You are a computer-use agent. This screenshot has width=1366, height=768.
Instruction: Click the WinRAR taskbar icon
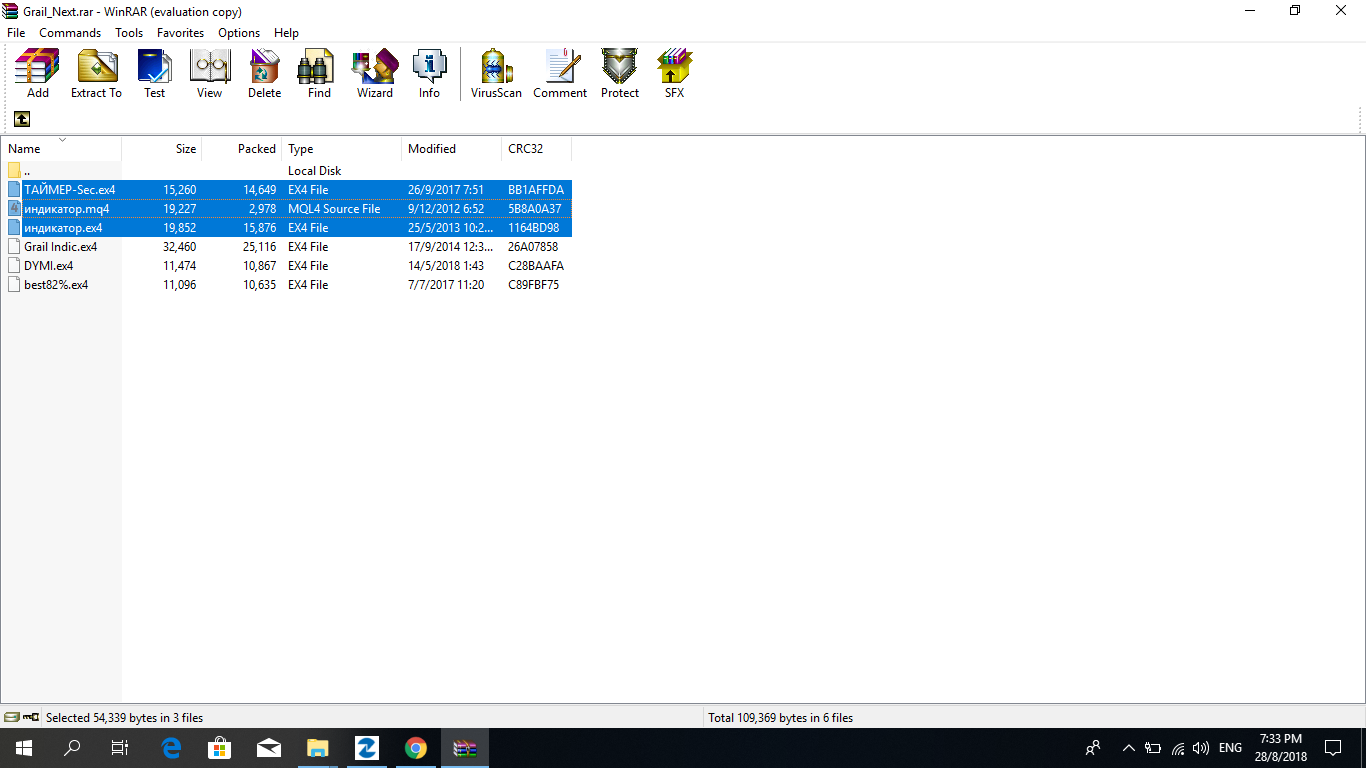pos(465,748)
